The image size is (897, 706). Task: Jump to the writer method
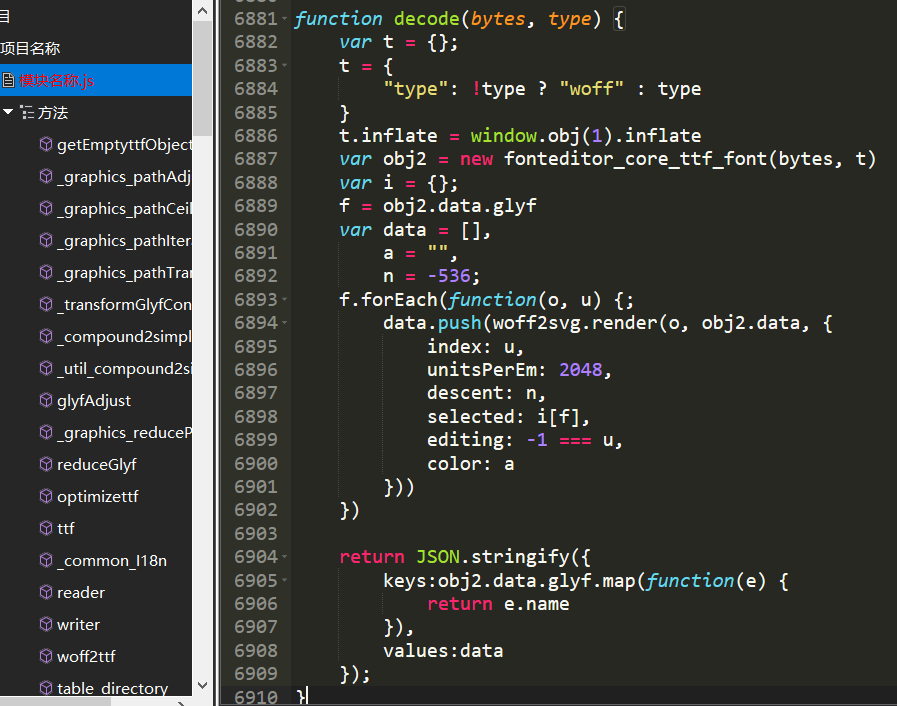pos(78,625)
